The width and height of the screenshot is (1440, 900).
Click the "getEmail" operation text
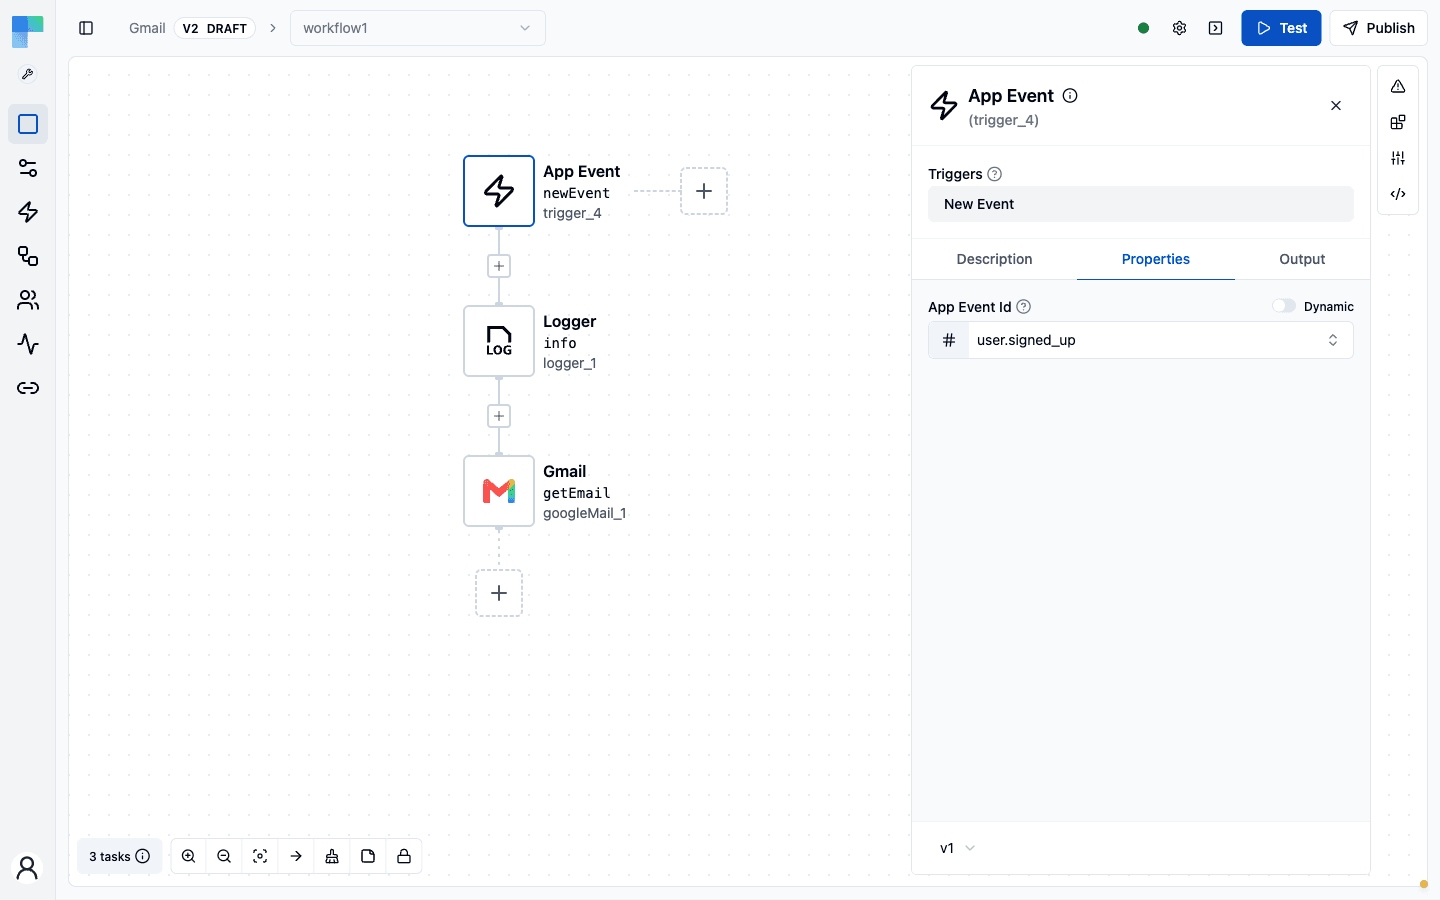click(577, 493)
